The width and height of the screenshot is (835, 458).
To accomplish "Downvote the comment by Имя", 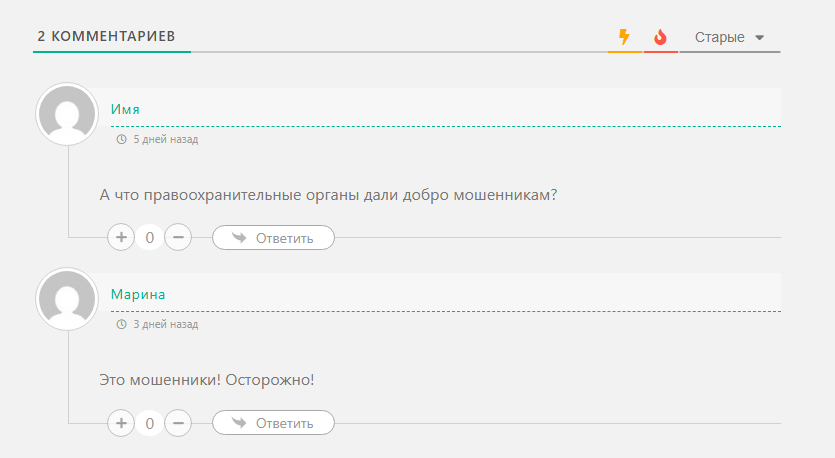I will [178, 238].
